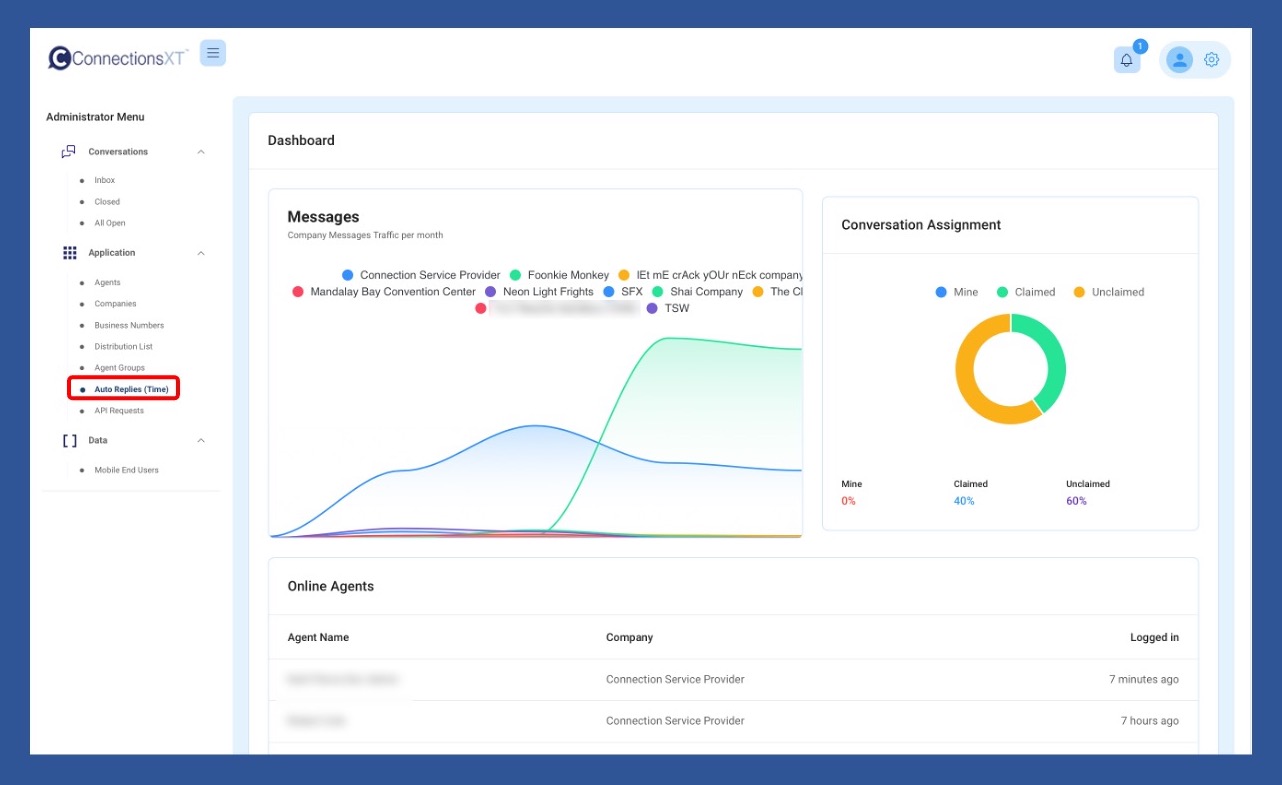Click the ConnectionsXT logo
Image resolution: width=1282 pixels, height=785 pixels.
(118, 58)
